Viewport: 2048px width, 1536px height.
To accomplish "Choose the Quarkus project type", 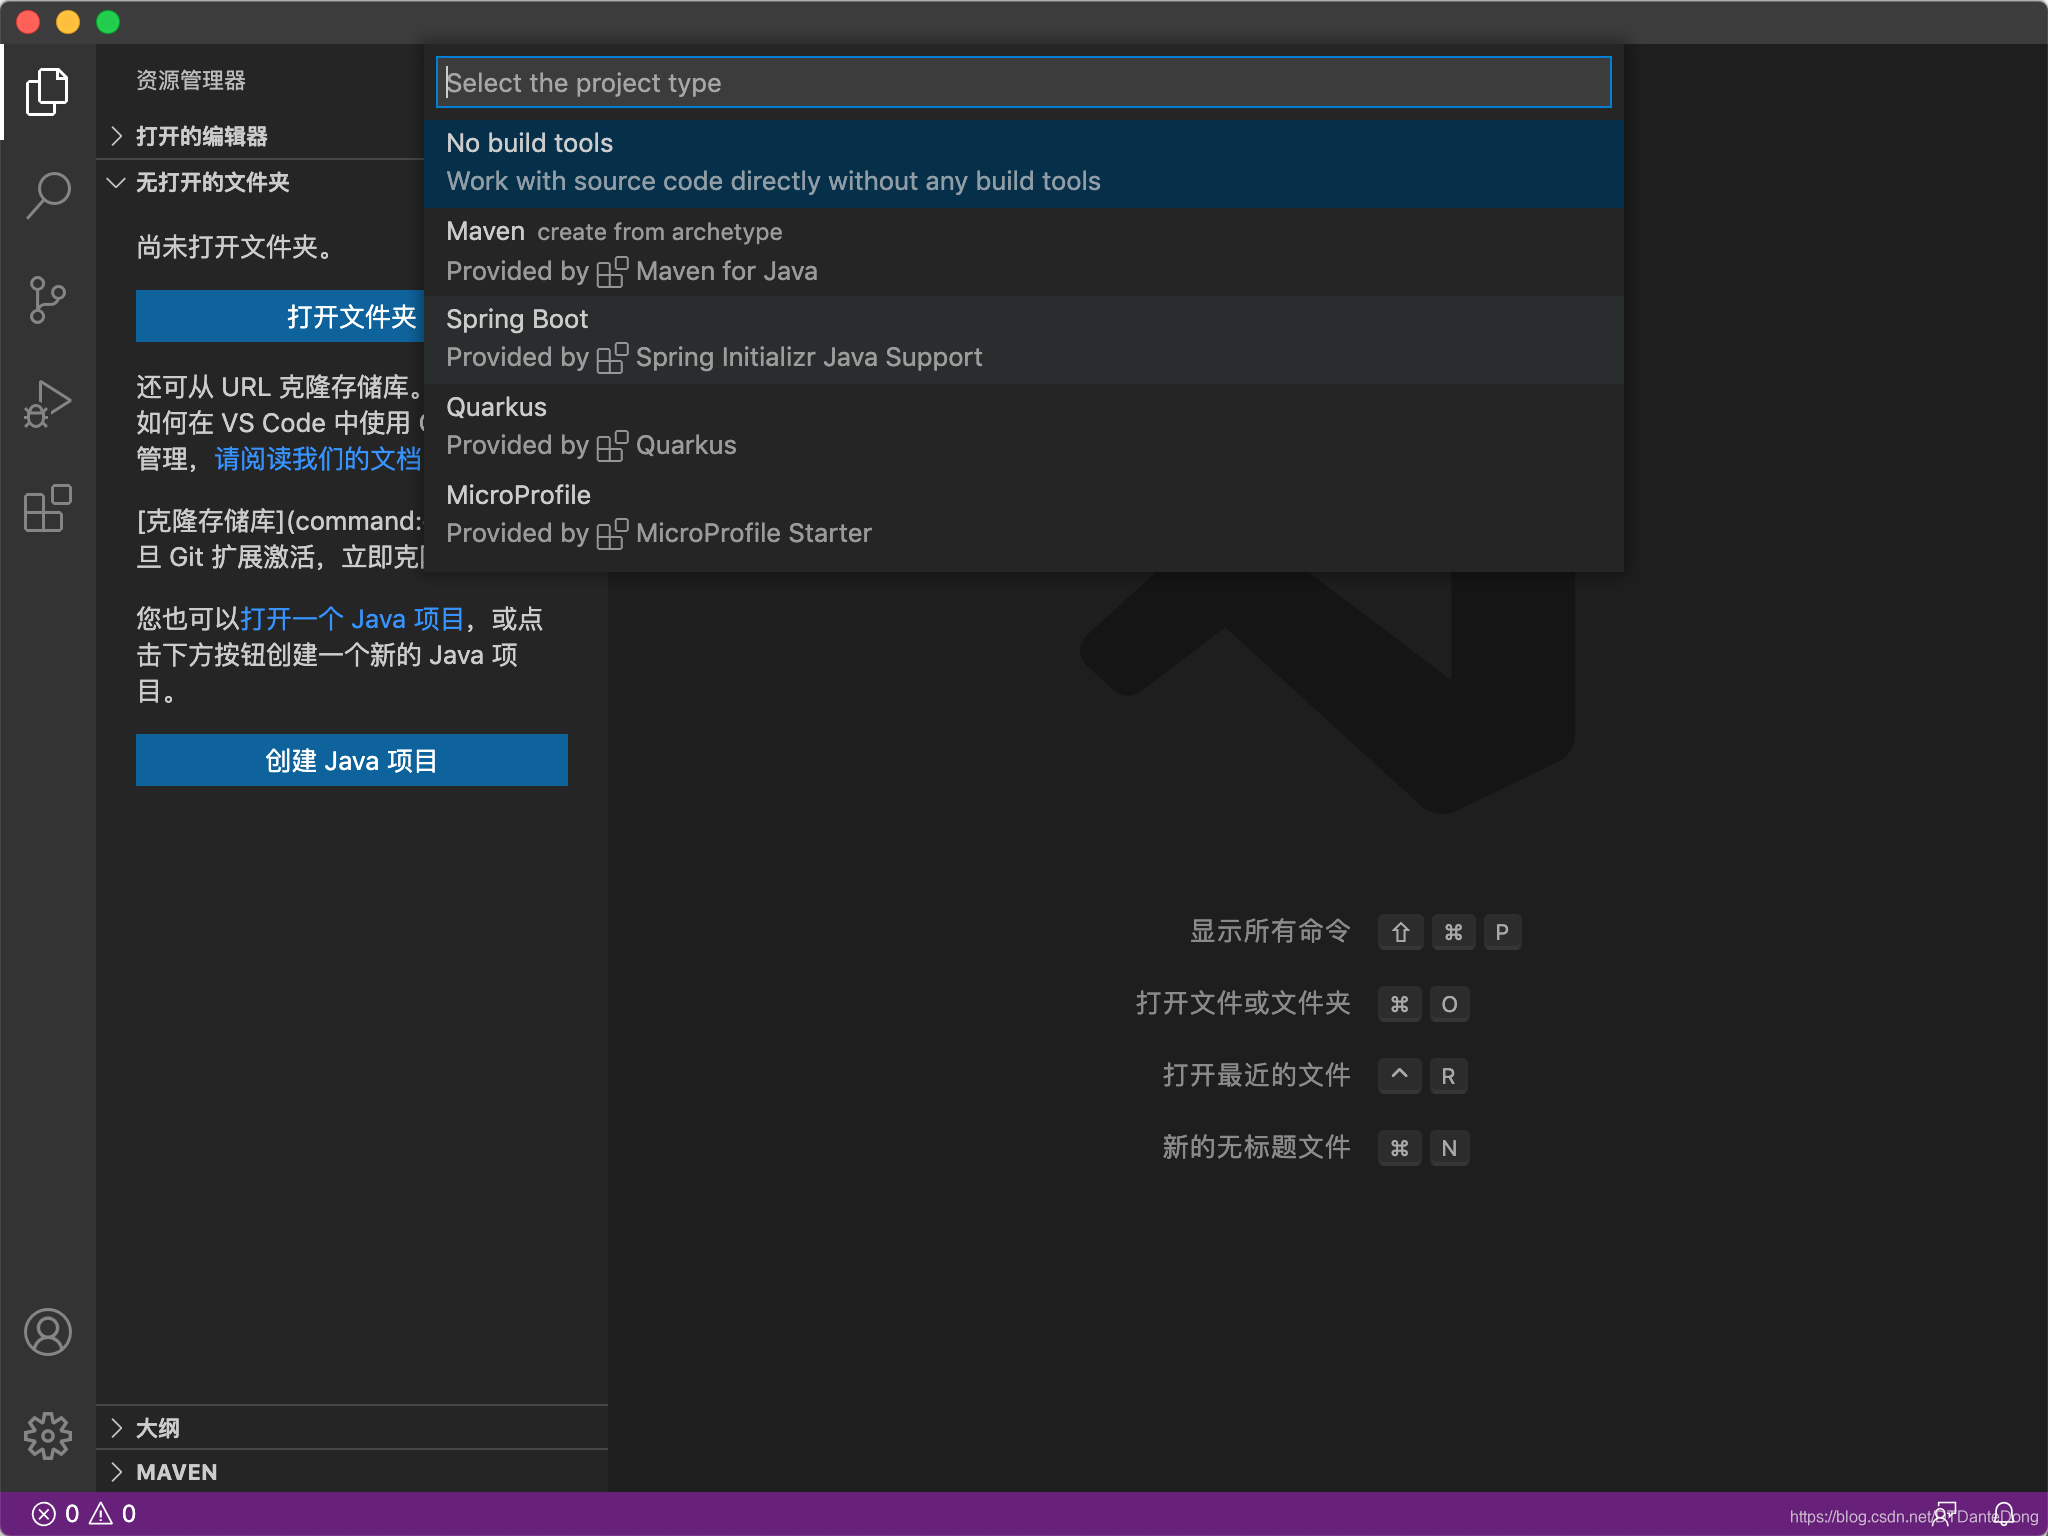I will click(x=1023, y=427).
